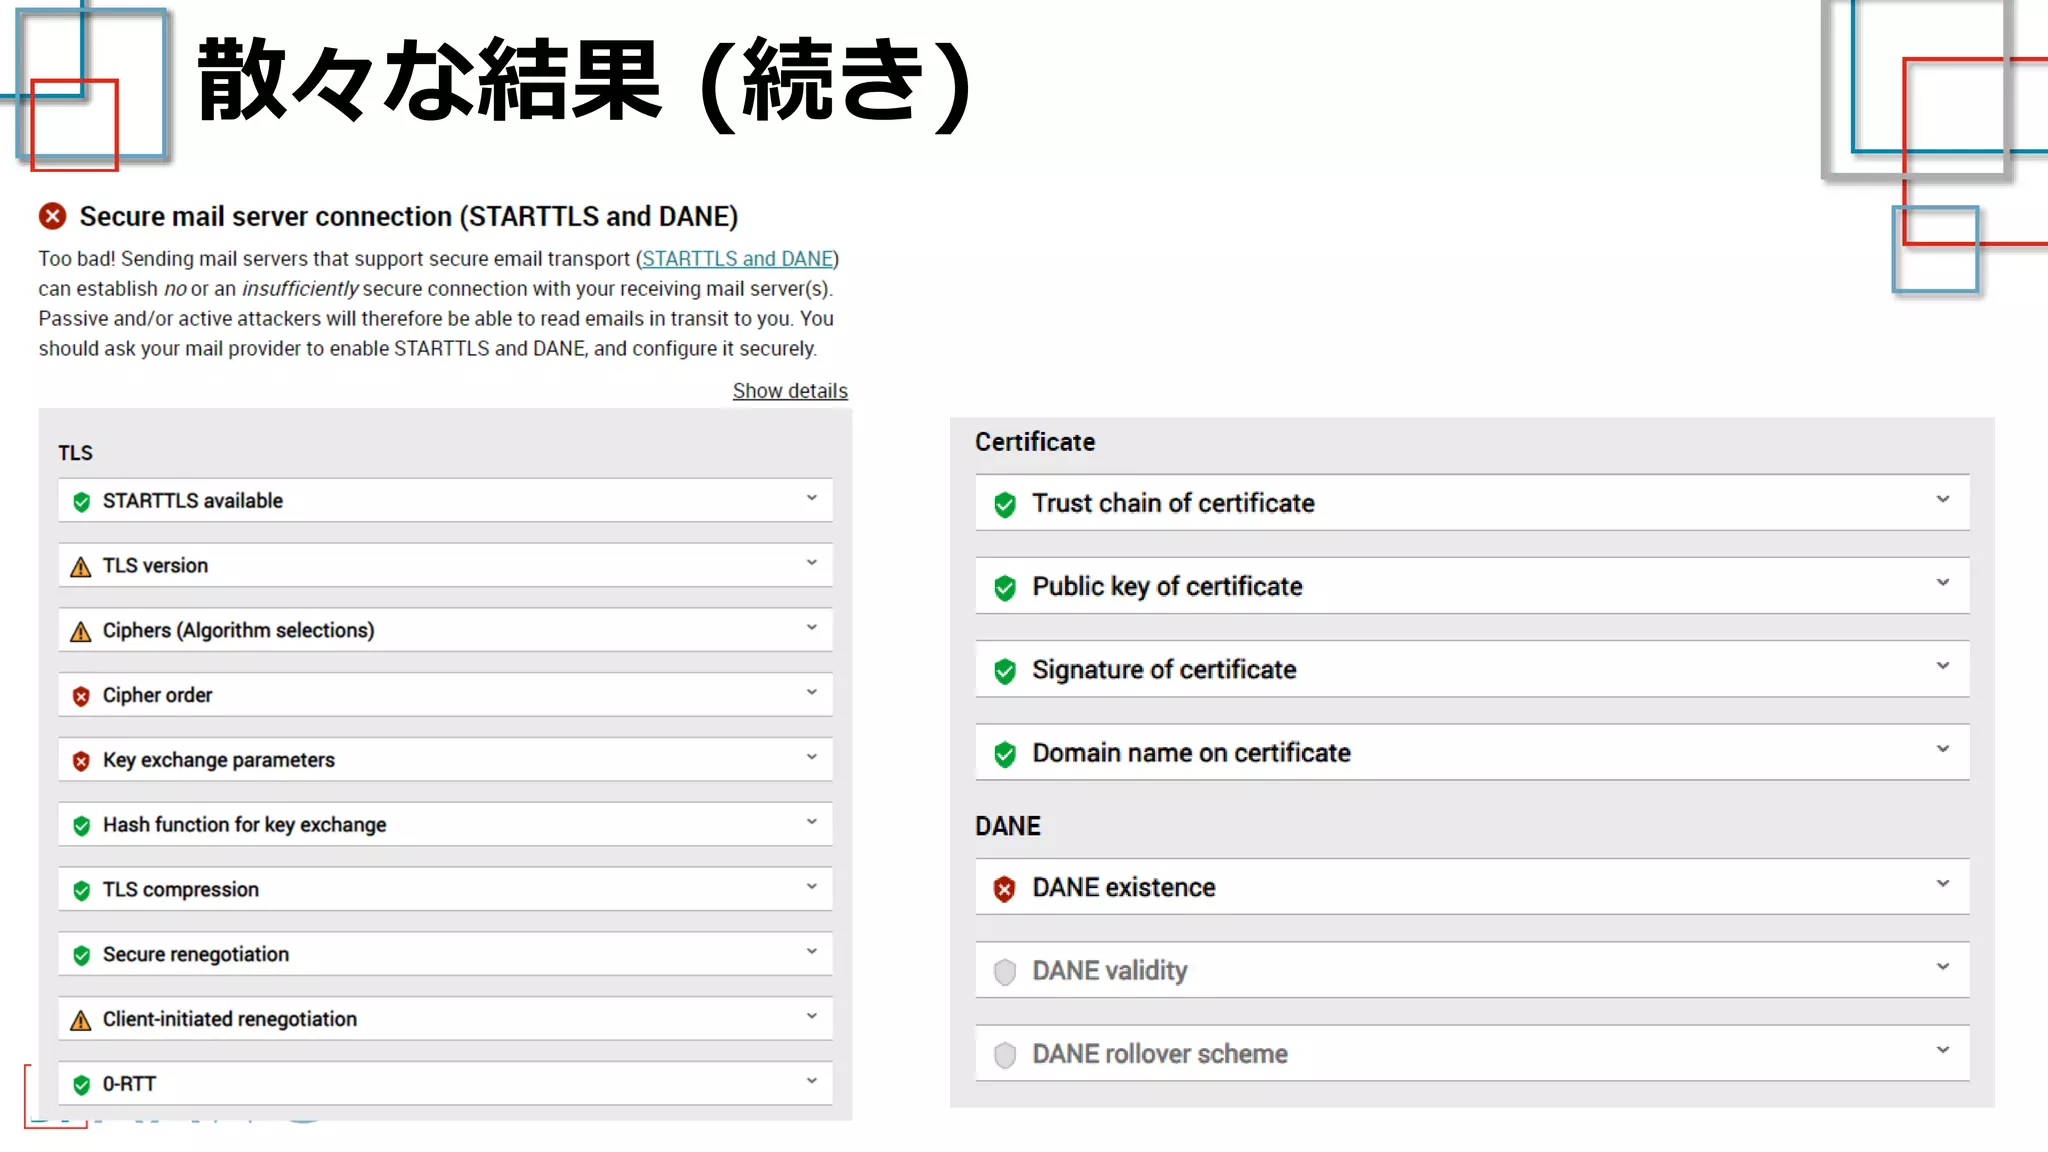
Task: Expand Secure renegotiation chevron
Action: click(812, 952)
